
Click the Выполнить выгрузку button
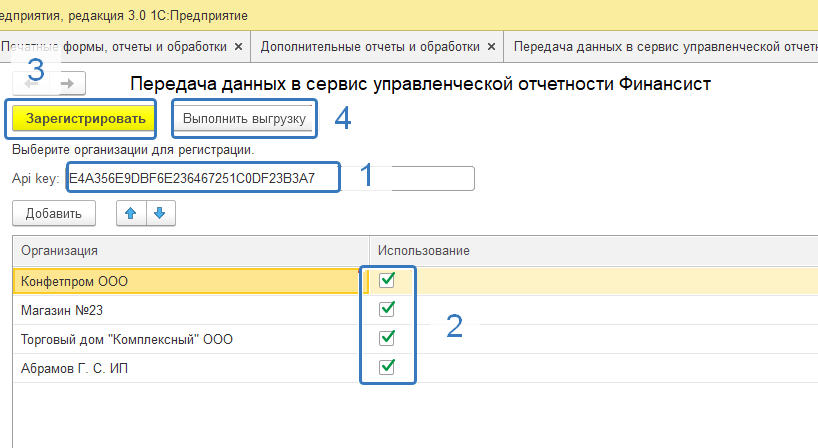tap(244, 118)
